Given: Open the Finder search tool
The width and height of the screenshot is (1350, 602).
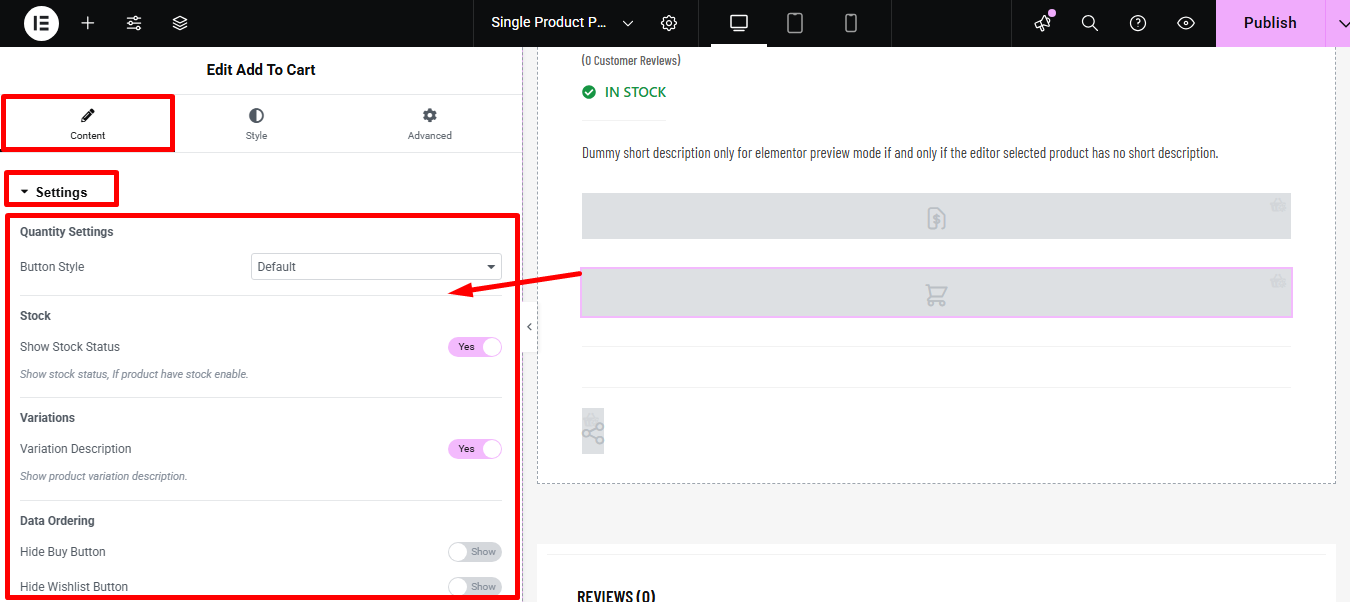Looking at the screenshot, I should (x=1090, y=23).
